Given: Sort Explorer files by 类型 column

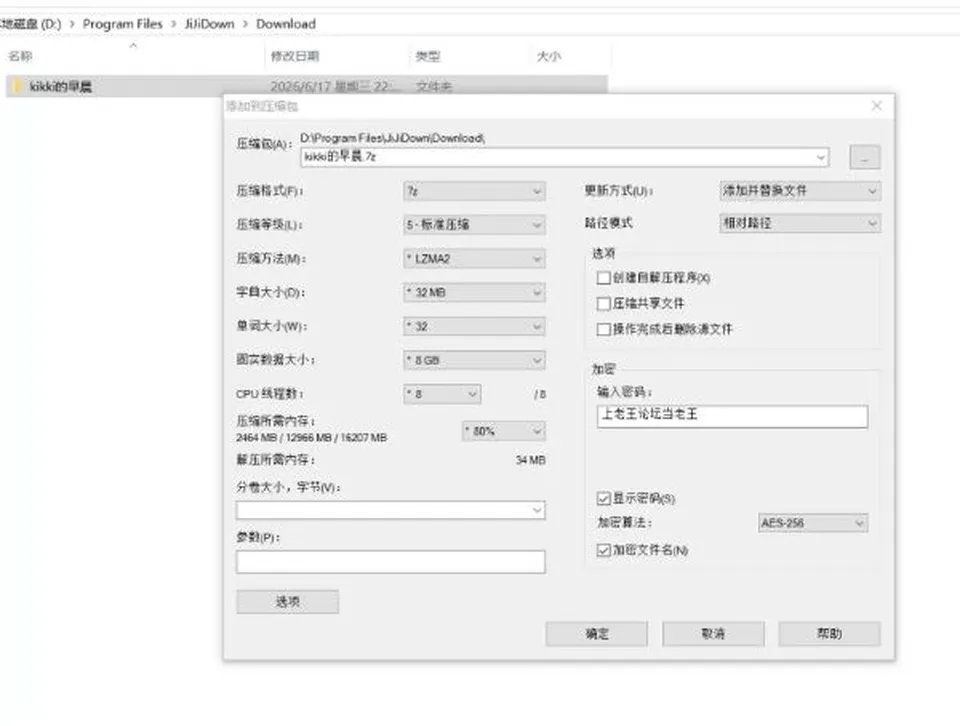Looking at the screenshot, I should click(x=427, y=56).
